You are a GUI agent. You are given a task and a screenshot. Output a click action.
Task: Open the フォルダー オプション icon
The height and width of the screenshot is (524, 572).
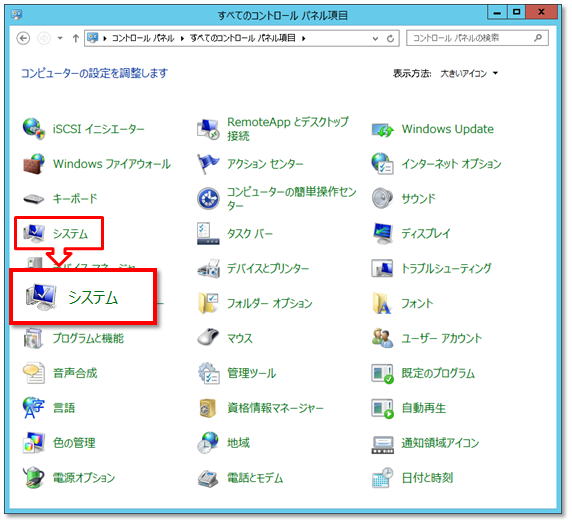[x=208, y=303]
